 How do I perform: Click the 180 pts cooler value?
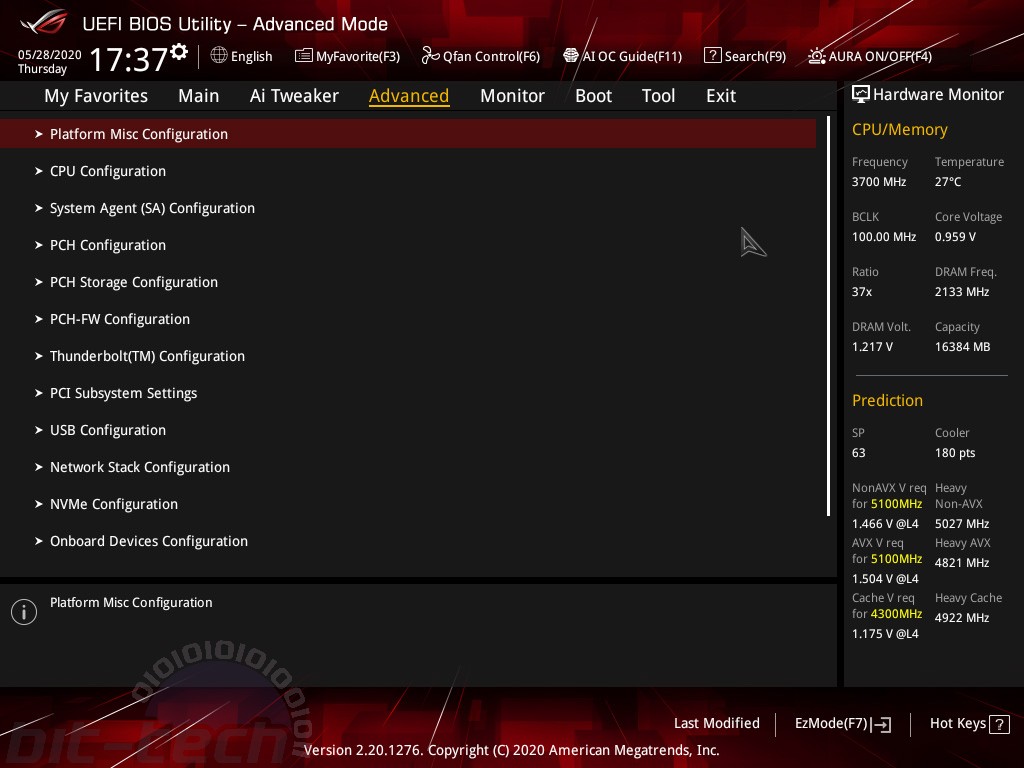[x=955, y=453]
